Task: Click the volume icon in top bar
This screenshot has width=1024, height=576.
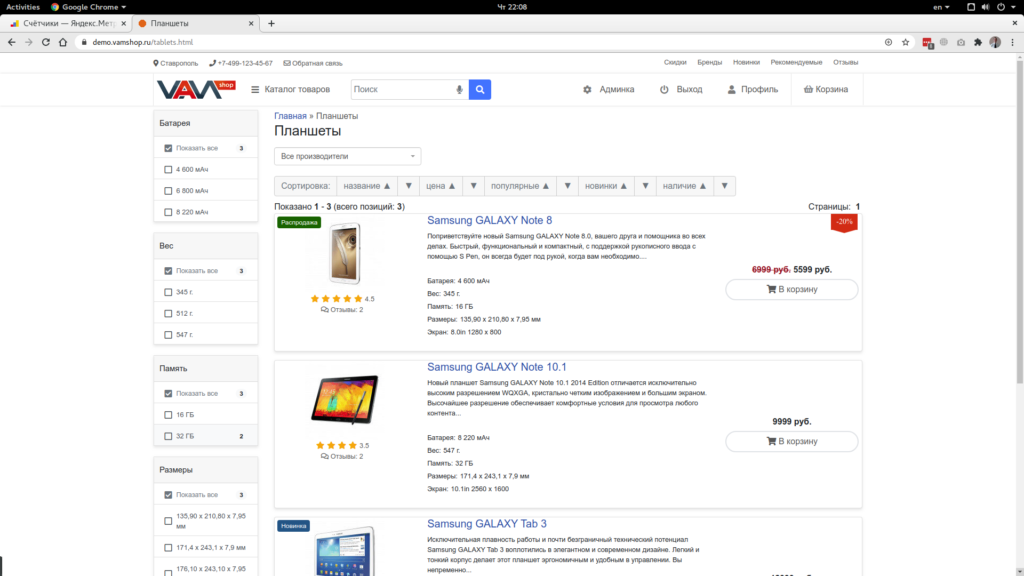Action: 985,7
